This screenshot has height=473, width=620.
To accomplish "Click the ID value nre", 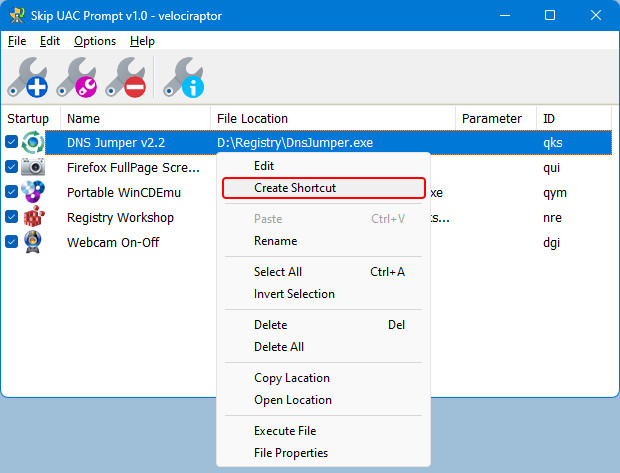I will coord(552,218).
